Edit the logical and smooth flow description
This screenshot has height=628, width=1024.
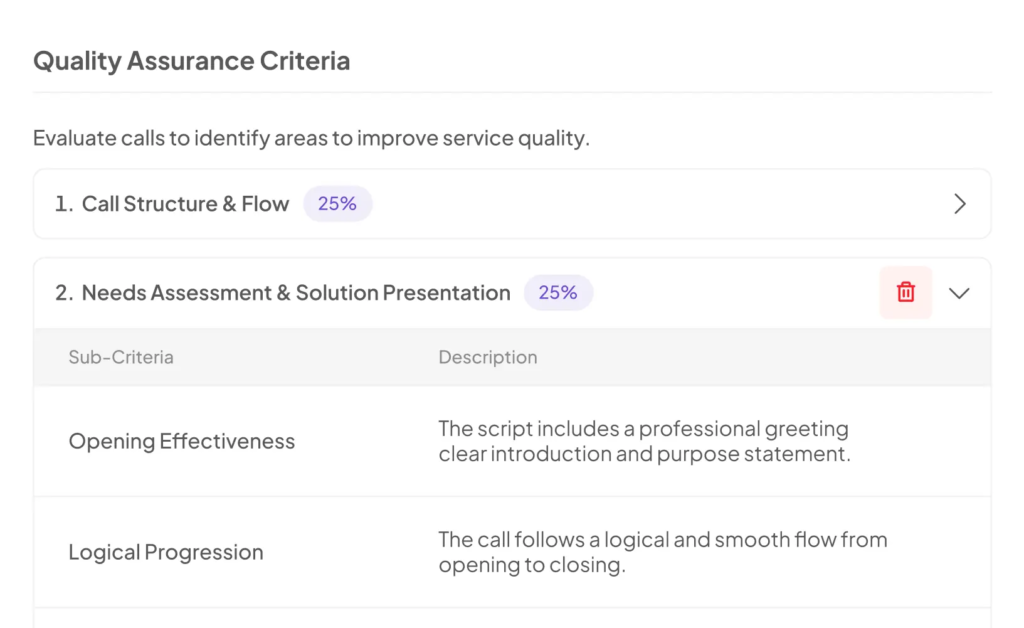point(663,552)
